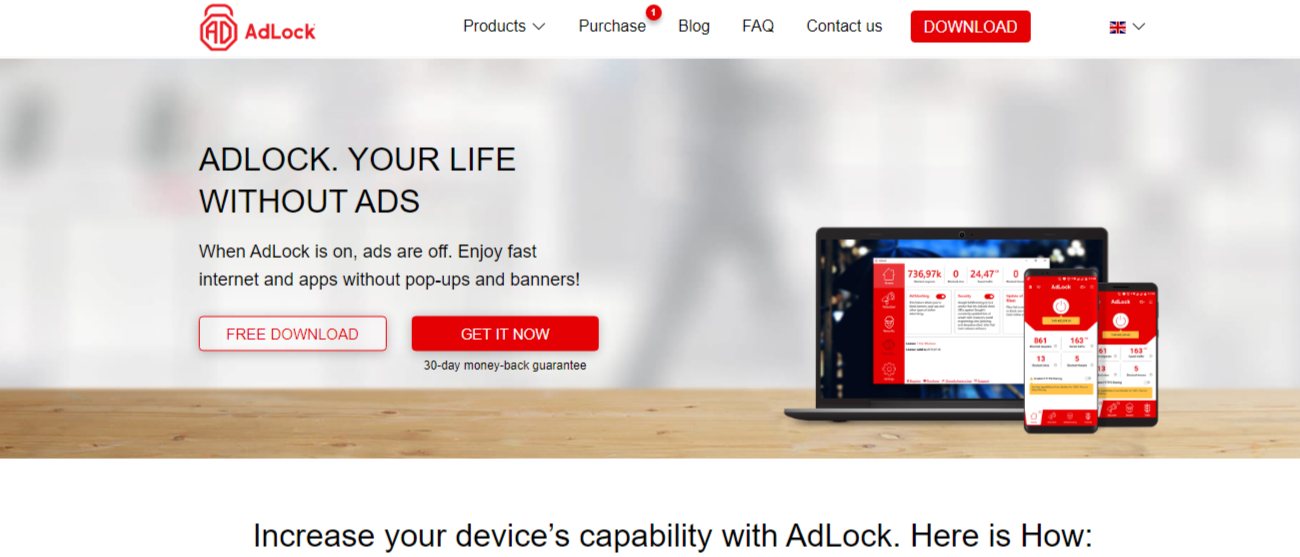
Task: Click the UK flag language icon
Action: click(x=1117, y=27)
